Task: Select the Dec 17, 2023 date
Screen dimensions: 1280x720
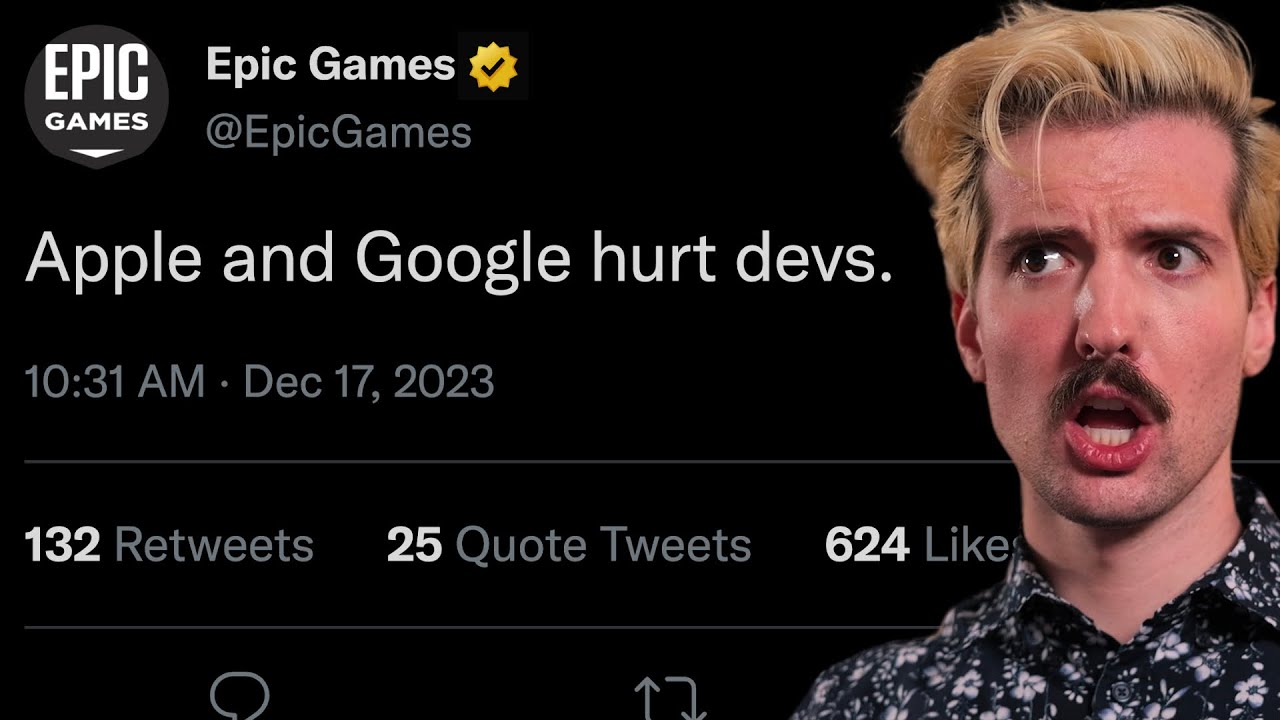Action: 369,383
